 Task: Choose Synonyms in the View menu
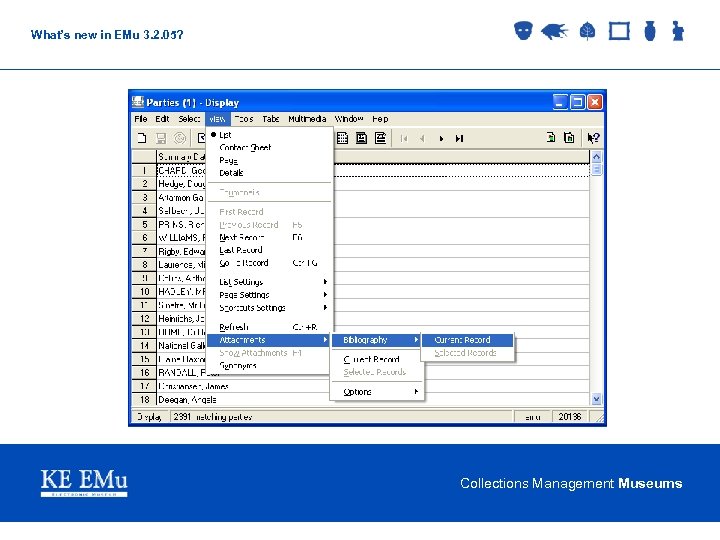pyautogui.click(x=270, y=366)
